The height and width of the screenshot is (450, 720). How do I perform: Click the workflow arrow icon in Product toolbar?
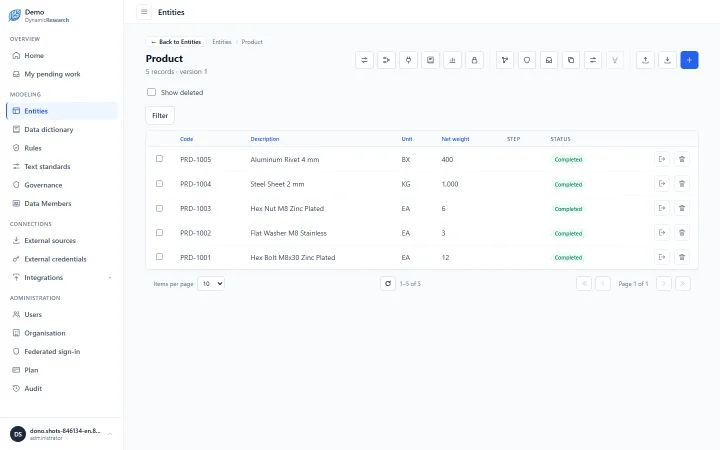(386, 60)
